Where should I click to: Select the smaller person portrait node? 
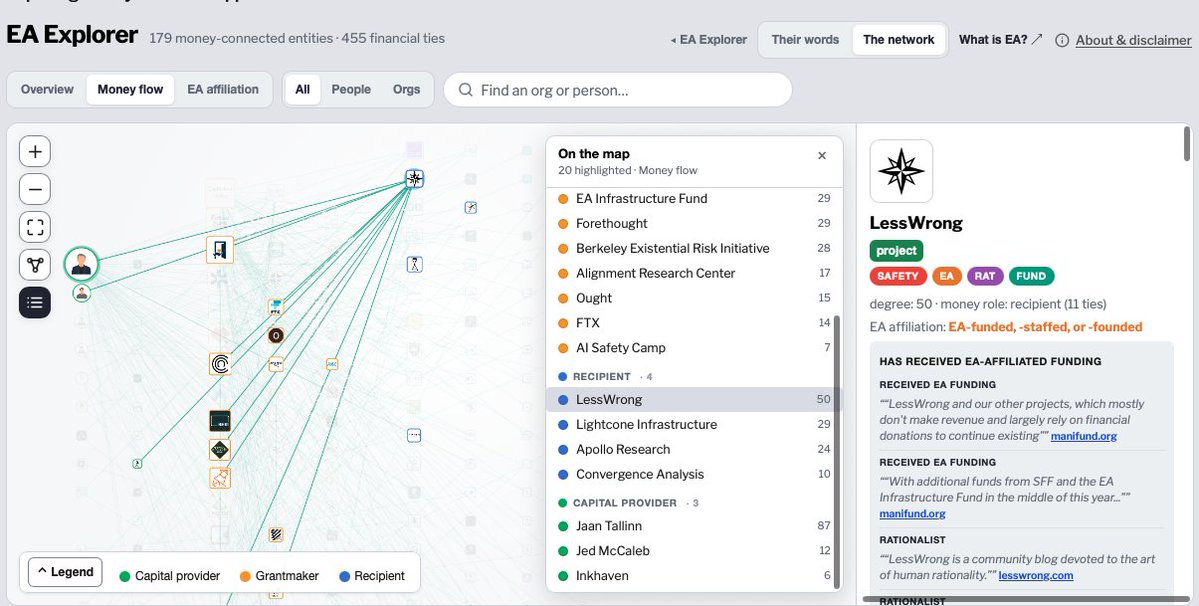(x=82, y=293)
